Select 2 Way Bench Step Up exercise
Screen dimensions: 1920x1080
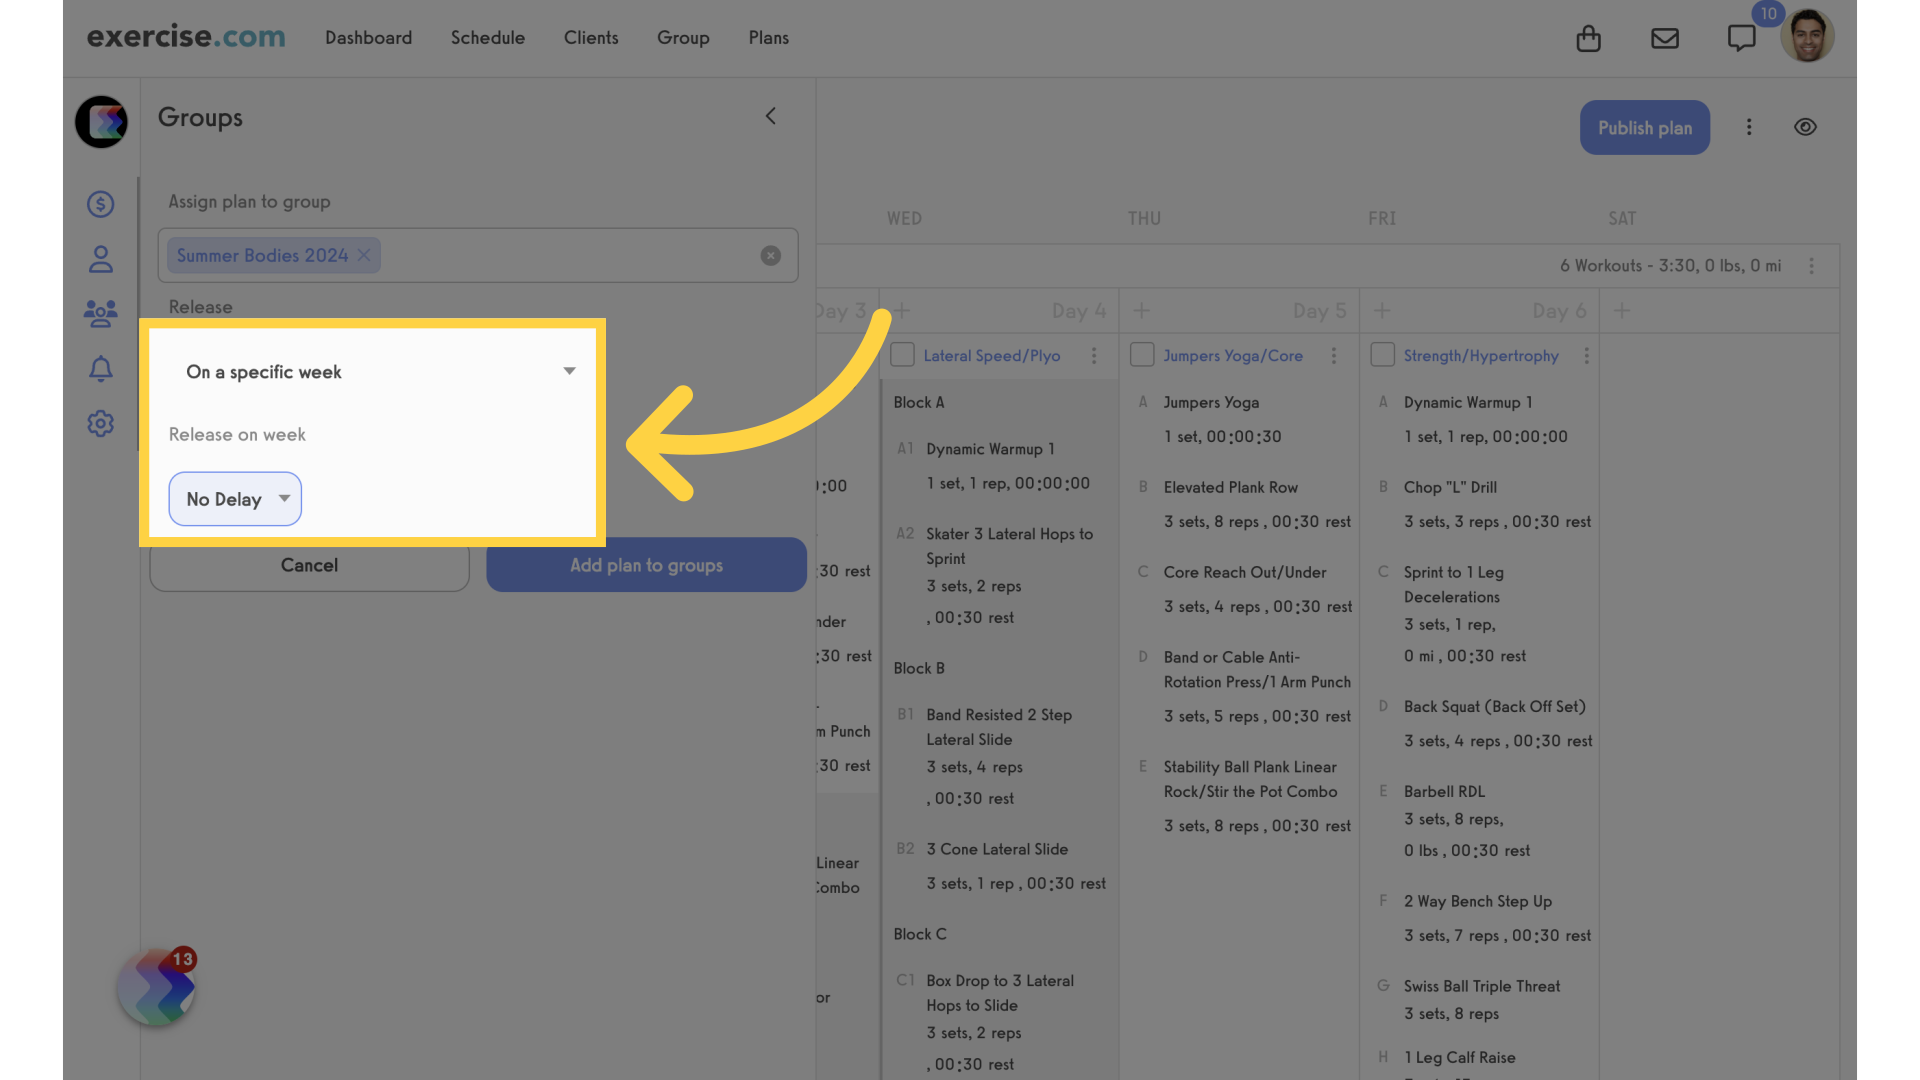(1477, 901)
